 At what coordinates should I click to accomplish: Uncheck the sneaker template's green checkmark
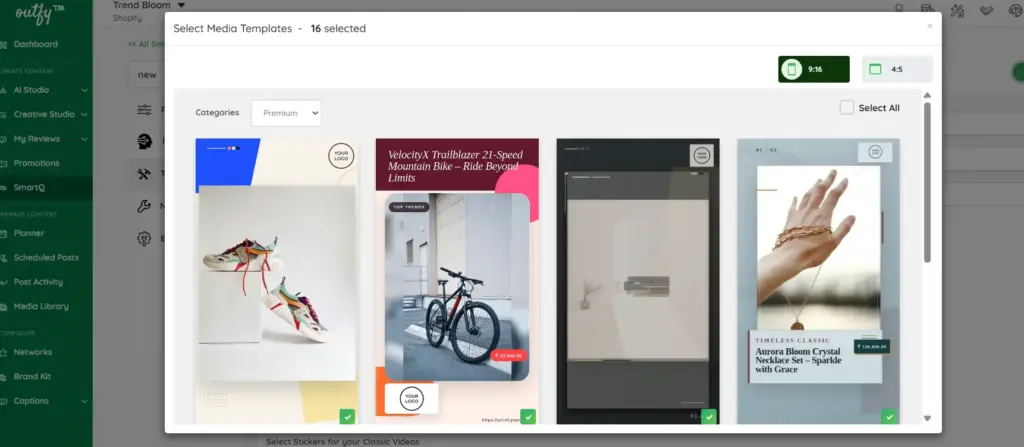[347, 416]
